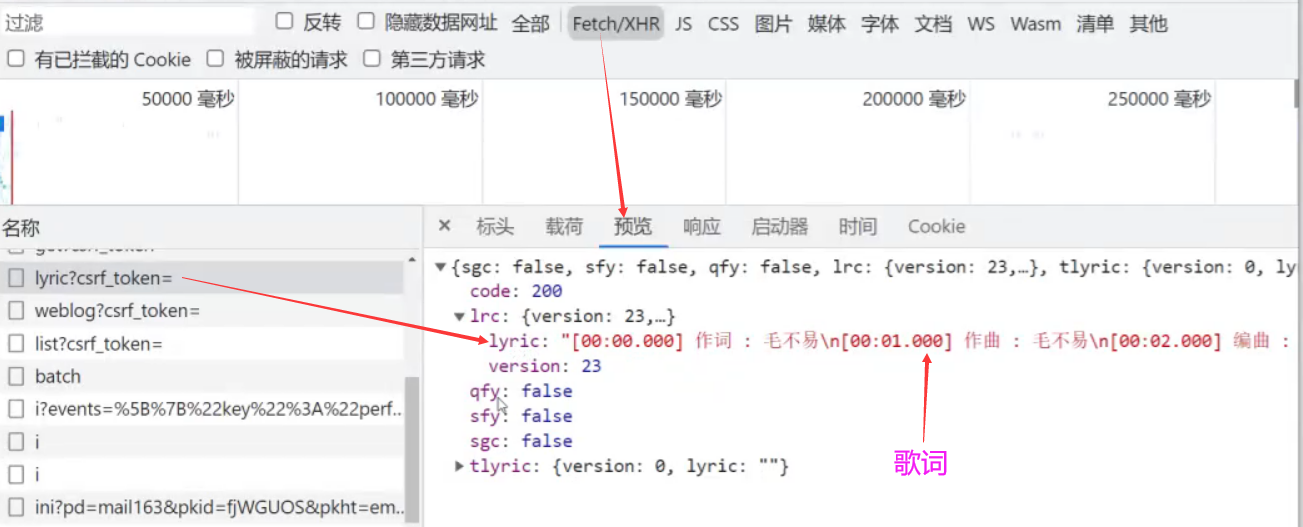Collapse the root JSON object
This screenshot has height=527, width=1303.
tap(440, 267)
